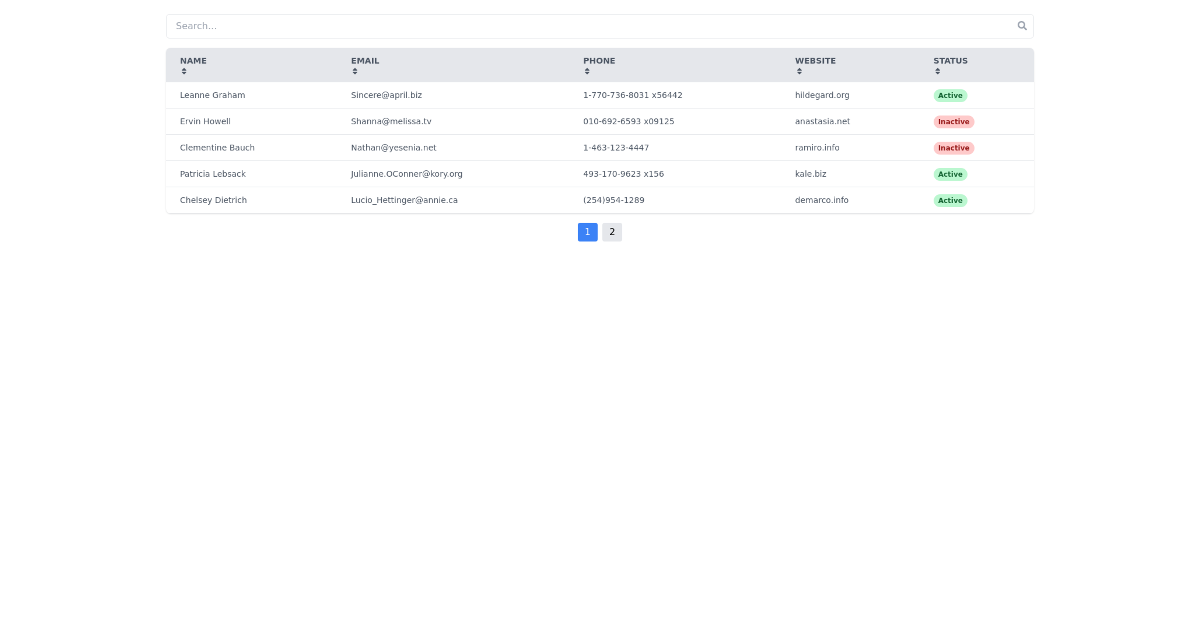The height and width of the screenshot is (630, 1200).
Task: Click the STATUS column header
Action: (x=950, y=61)
